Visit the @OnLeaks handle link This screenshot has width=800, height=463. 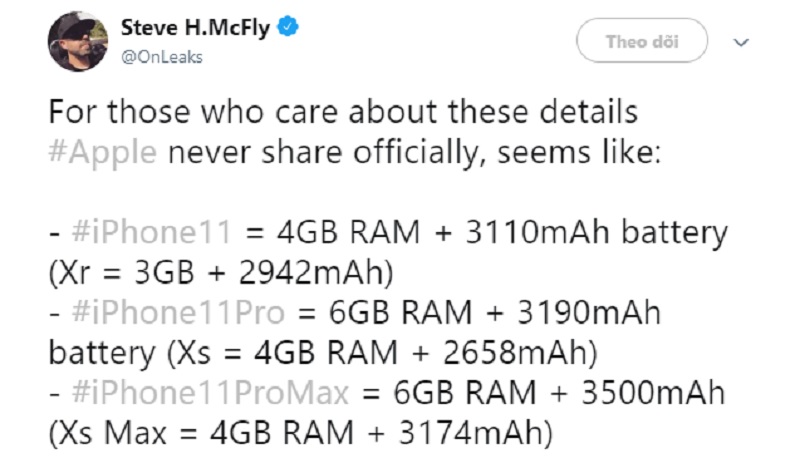click(162, 57)
